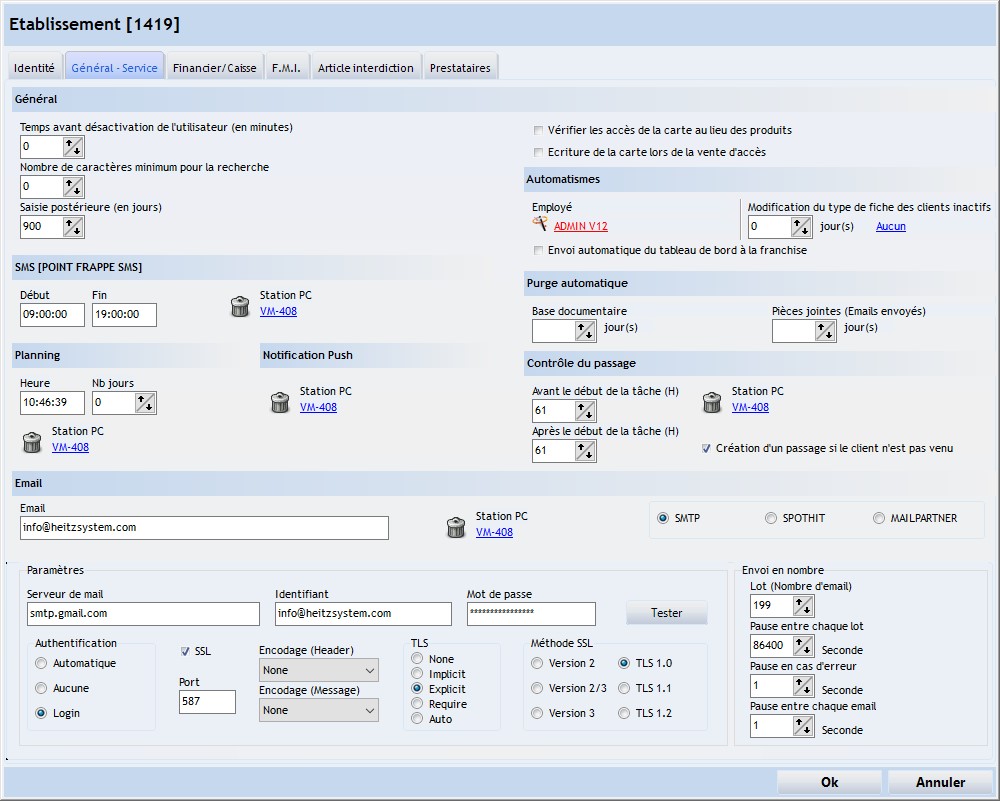This screenshot has height=801, width=1000.
Task: Click trash icon in Contrôle du passage
Action: 712,403
